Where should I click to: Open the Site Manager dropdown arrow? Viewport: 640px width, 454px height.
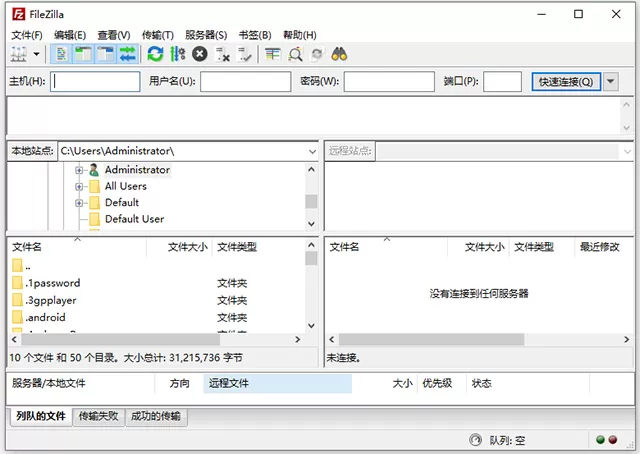coord(36,54)
